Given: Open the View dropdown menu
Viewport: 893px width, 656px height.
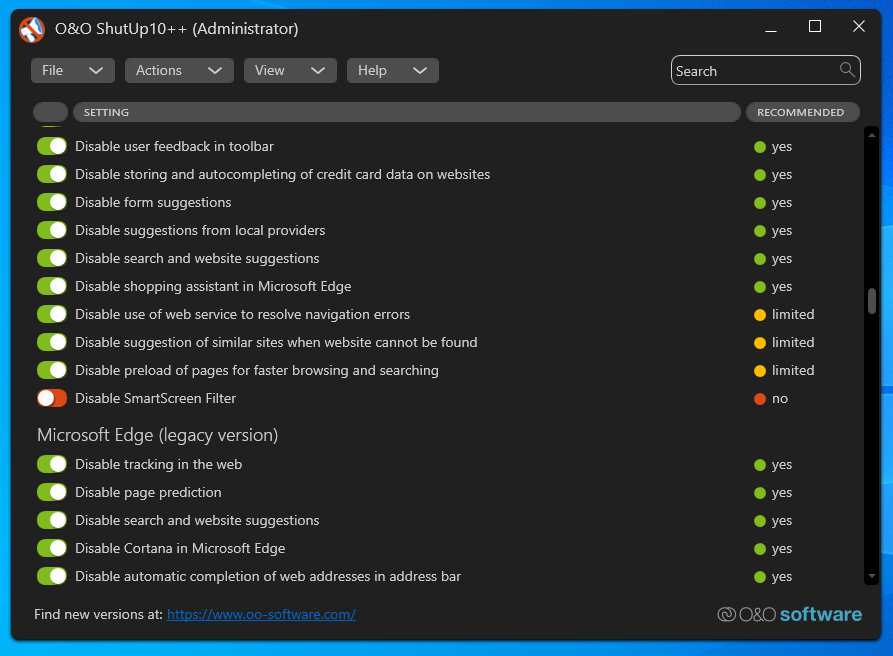Looking at the screenshot, I should 290,71.
